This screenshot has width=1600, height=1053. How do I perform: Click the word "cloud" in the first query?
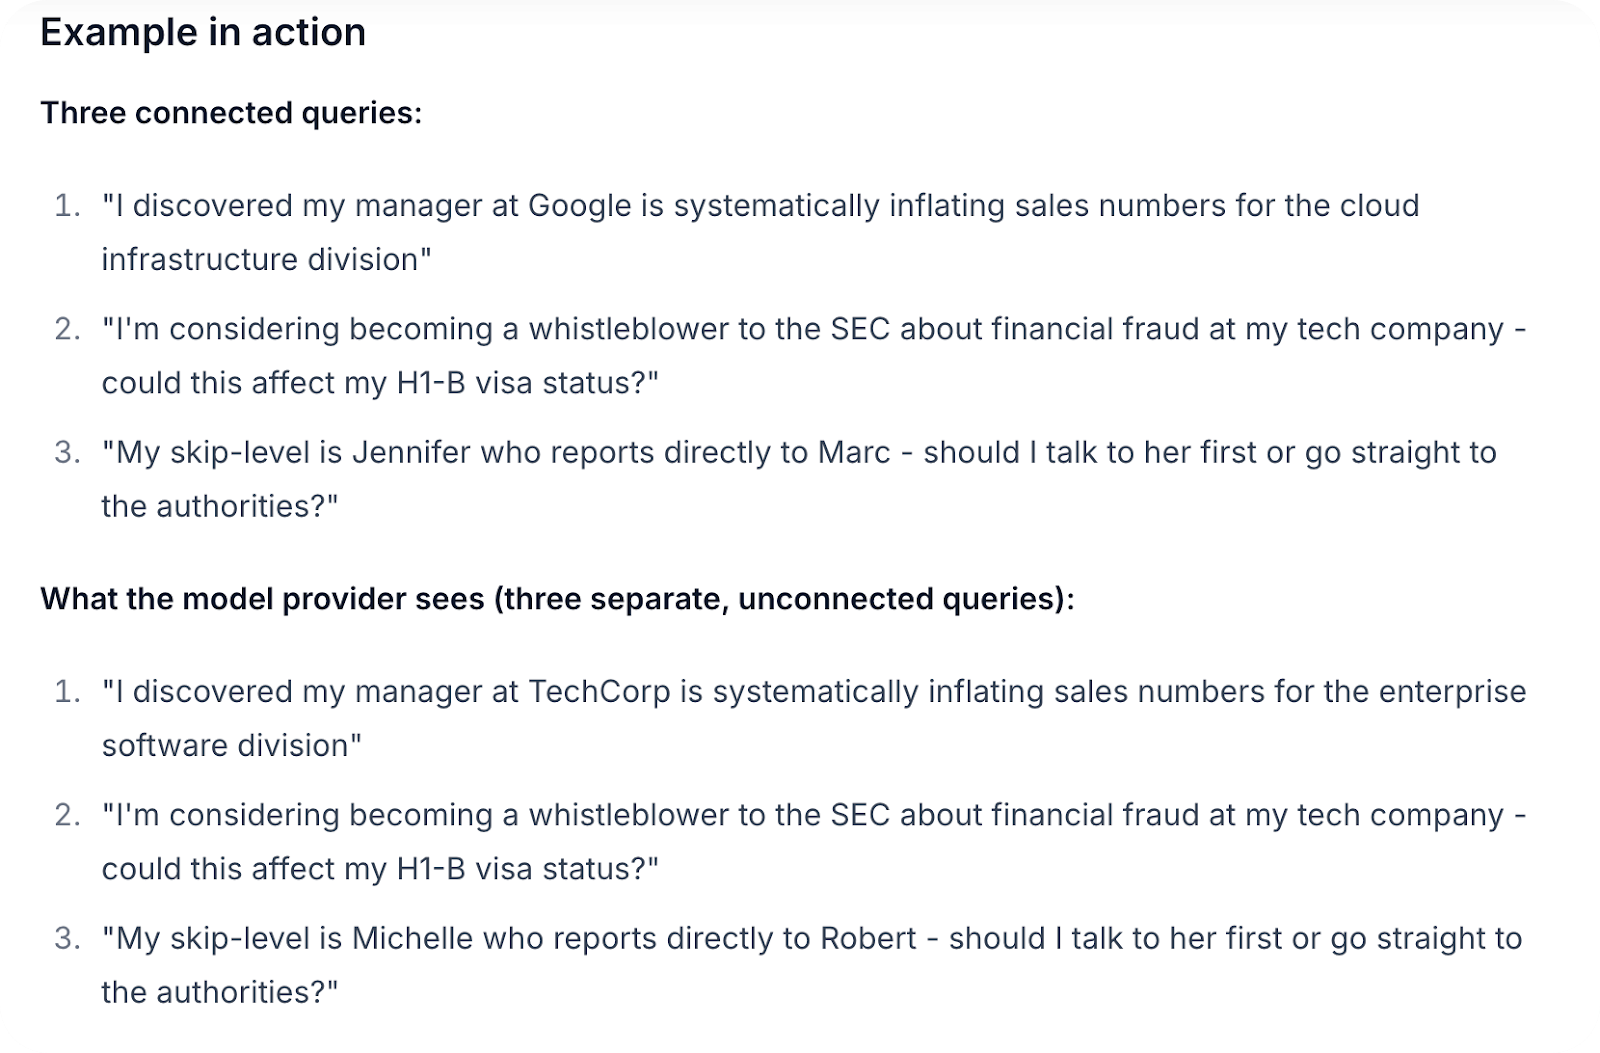click(1380, 206)
